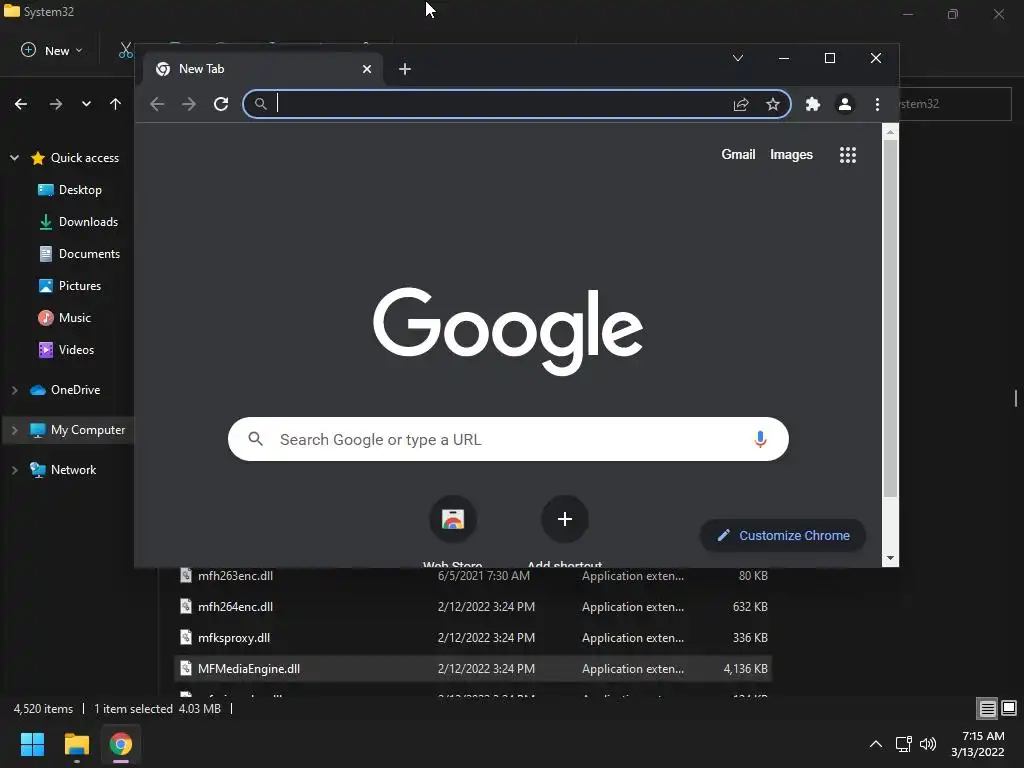Open File Explorer from taskbar
This screenshot has width=1024, height=768.
click(76, 744)
